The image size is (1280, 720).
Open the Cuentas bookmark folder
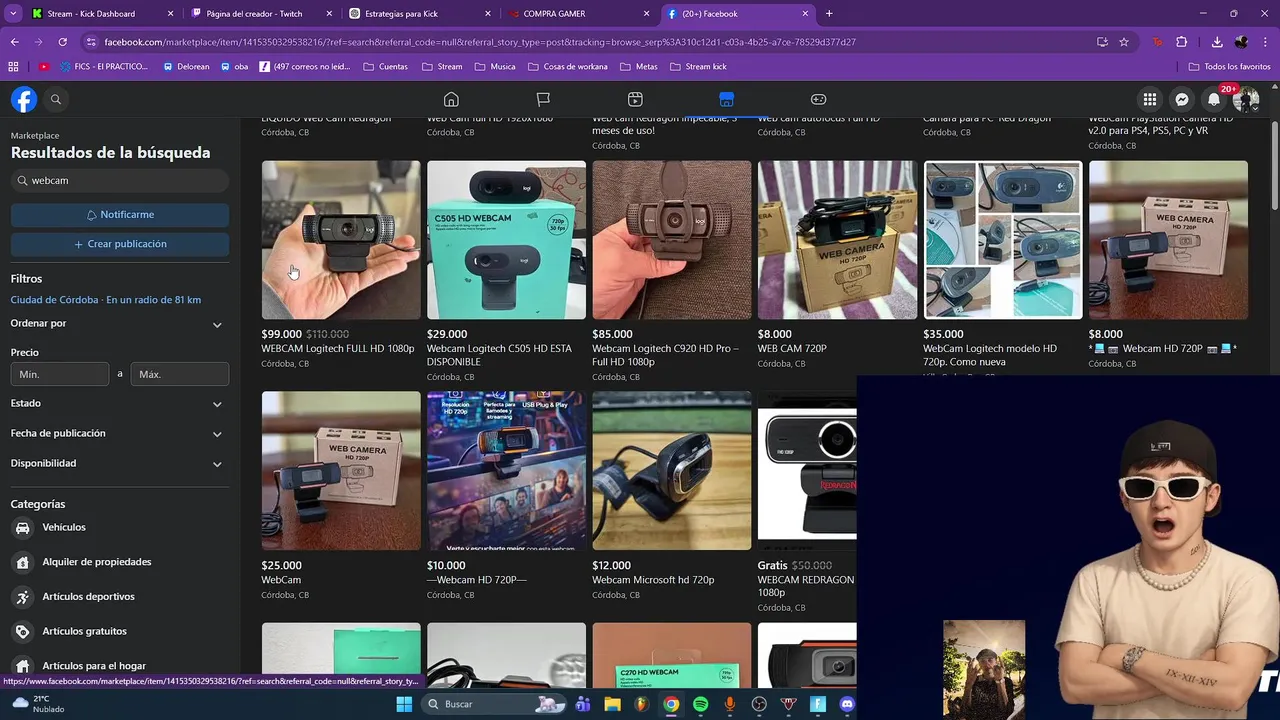click(385, 67)
